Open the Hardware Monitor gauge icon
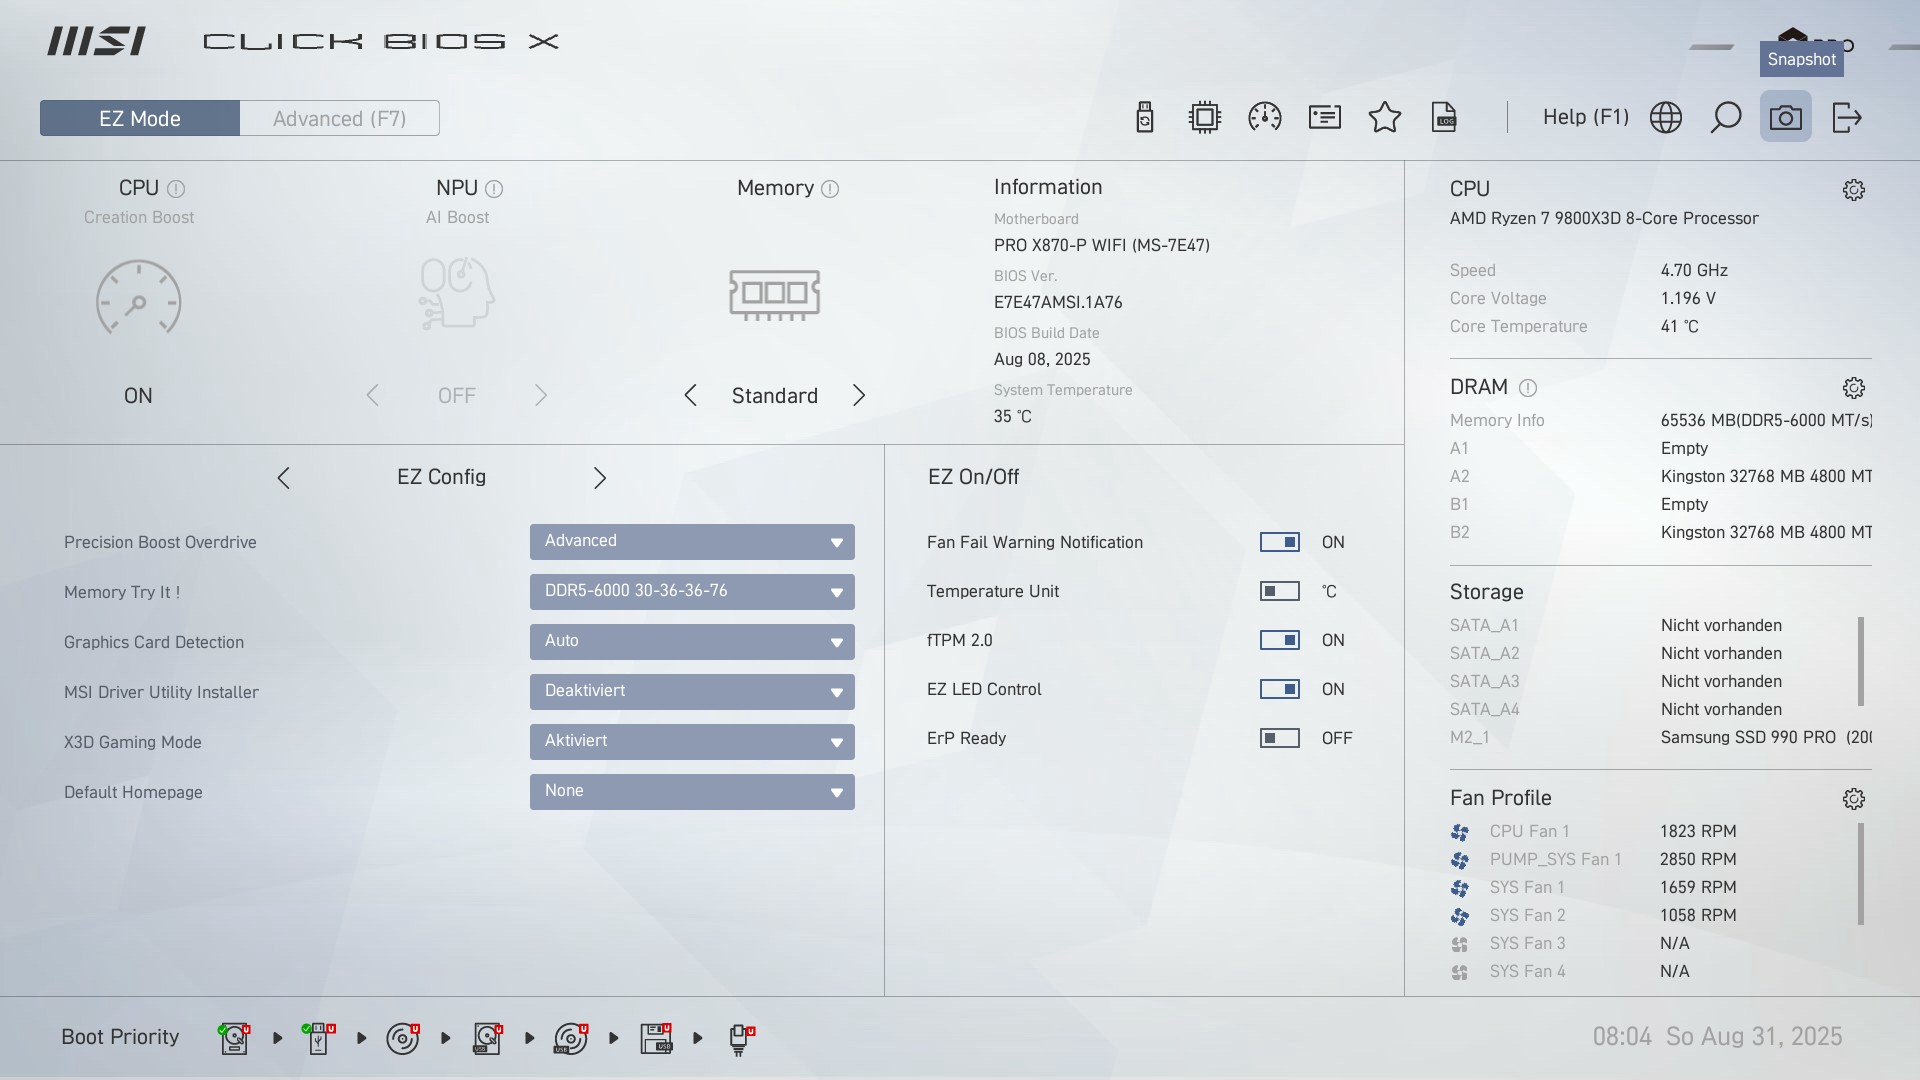 coord(1264,117)
